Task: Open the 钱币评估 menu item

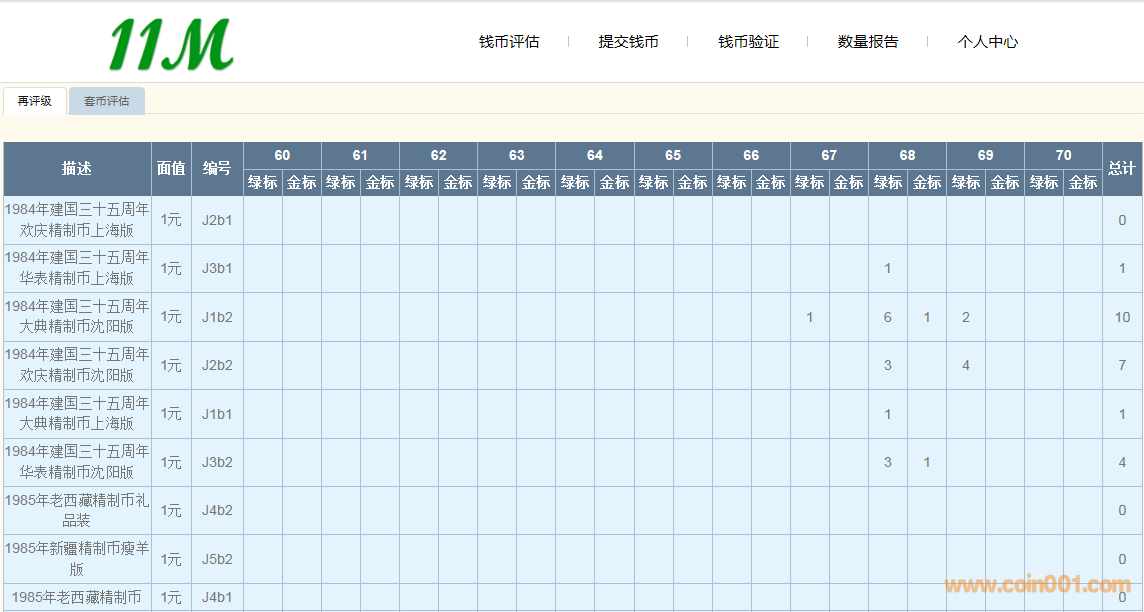Action: click(509, 42)
